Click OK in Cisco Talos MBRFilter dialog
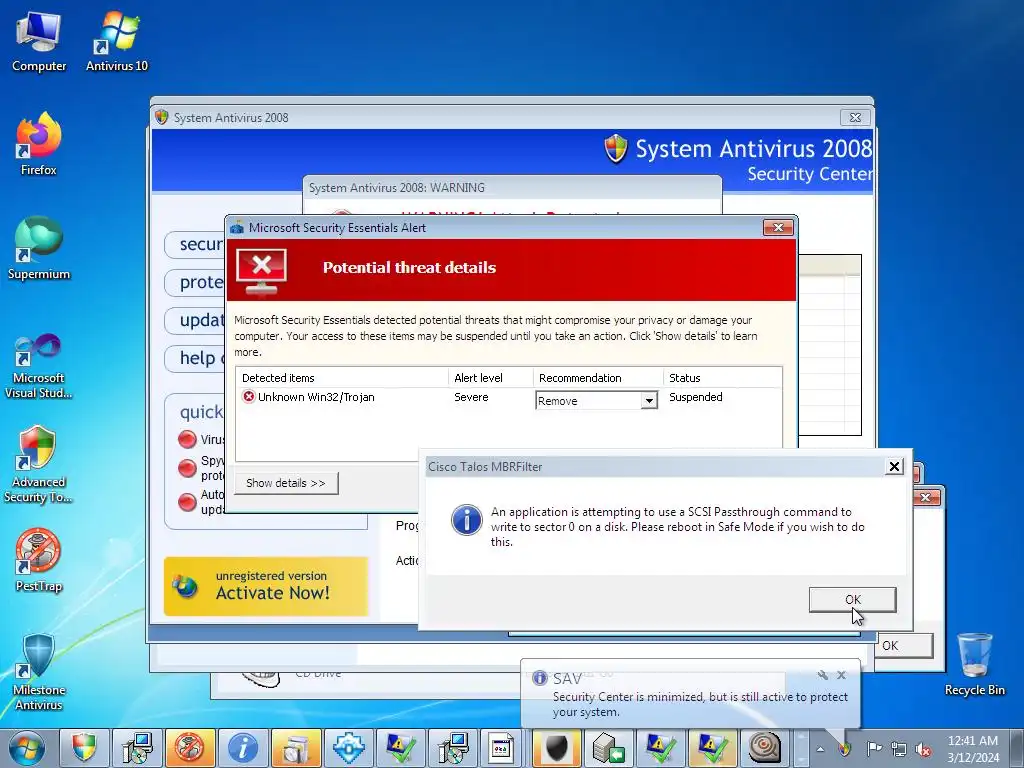The height and width of the screenshot is (768, 1024). tap(852, 600)
